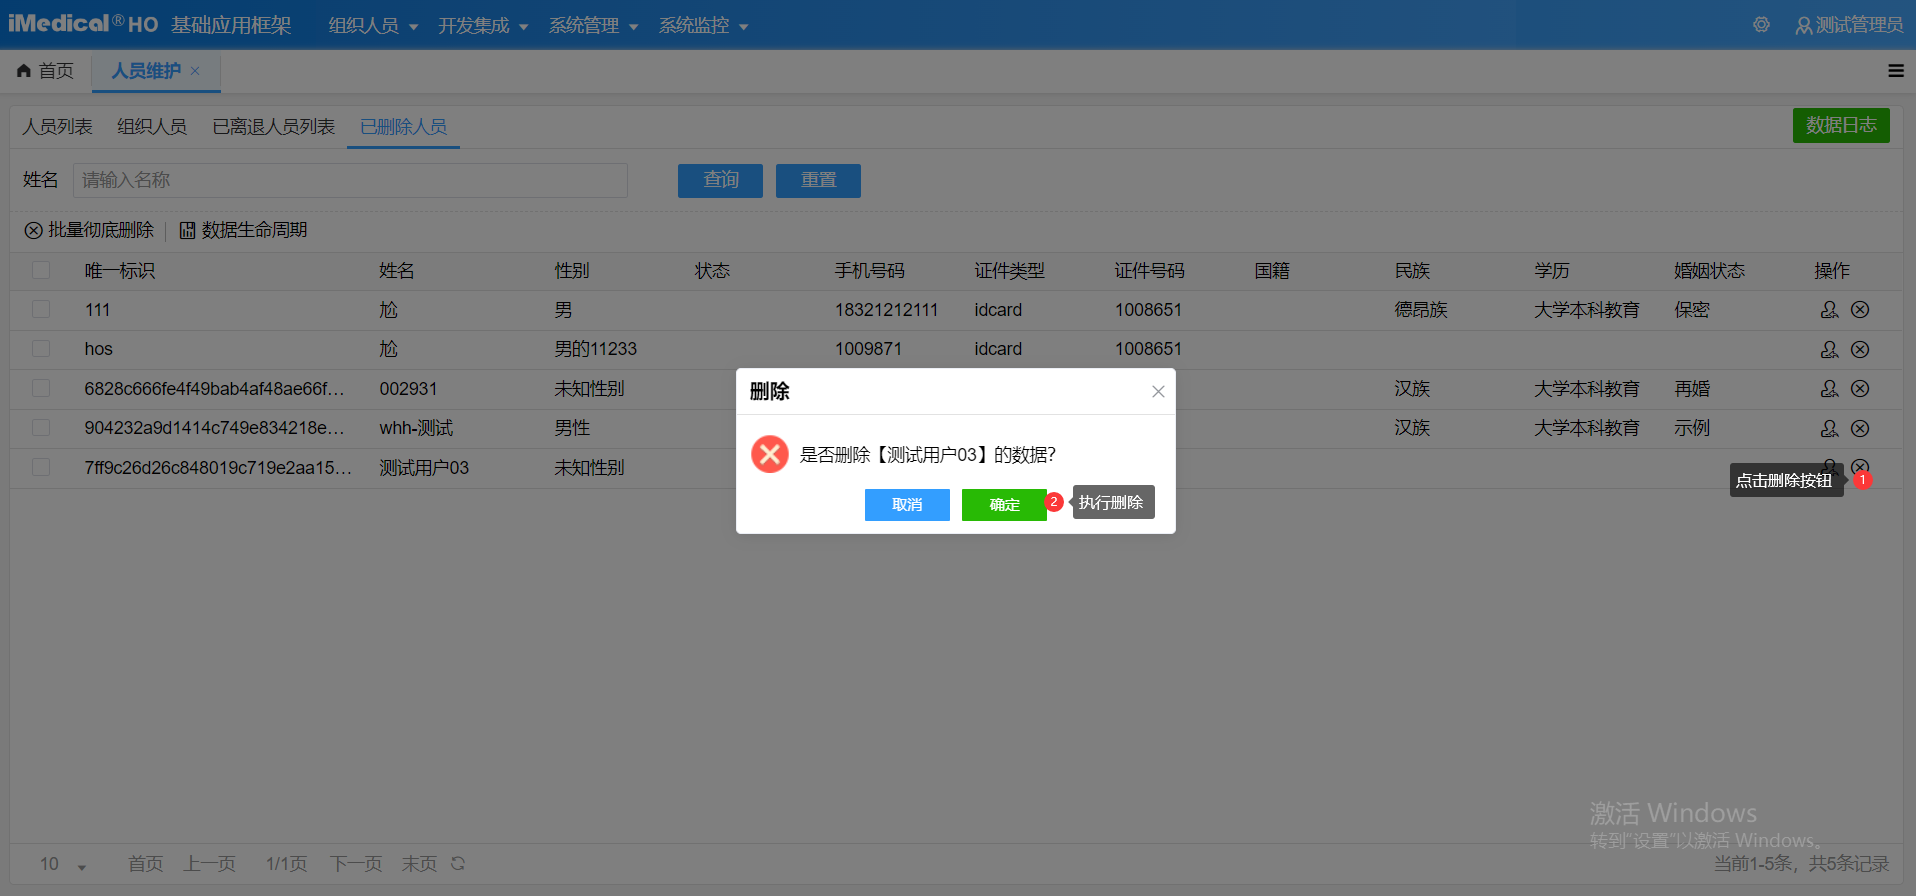
Task: Click delete icon in row hos
Action: [x=1860, y=349]
